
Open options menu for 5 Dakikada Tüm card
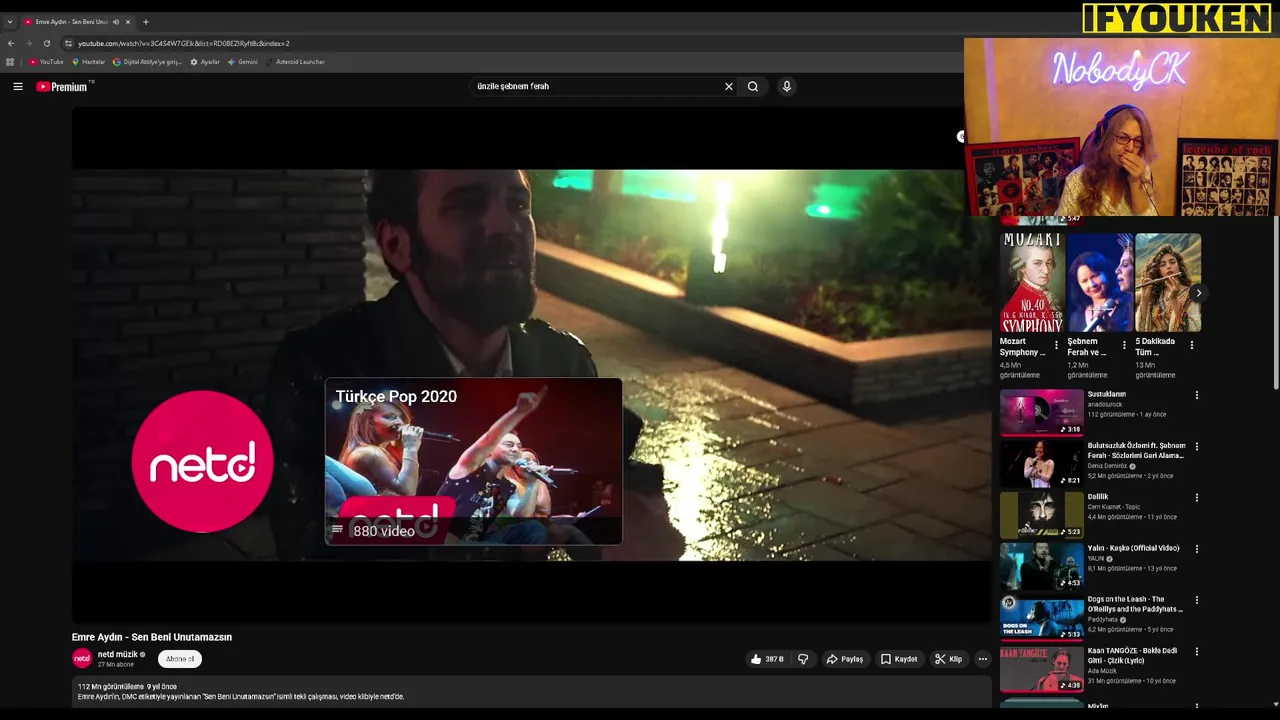[x=1191, y=345]
